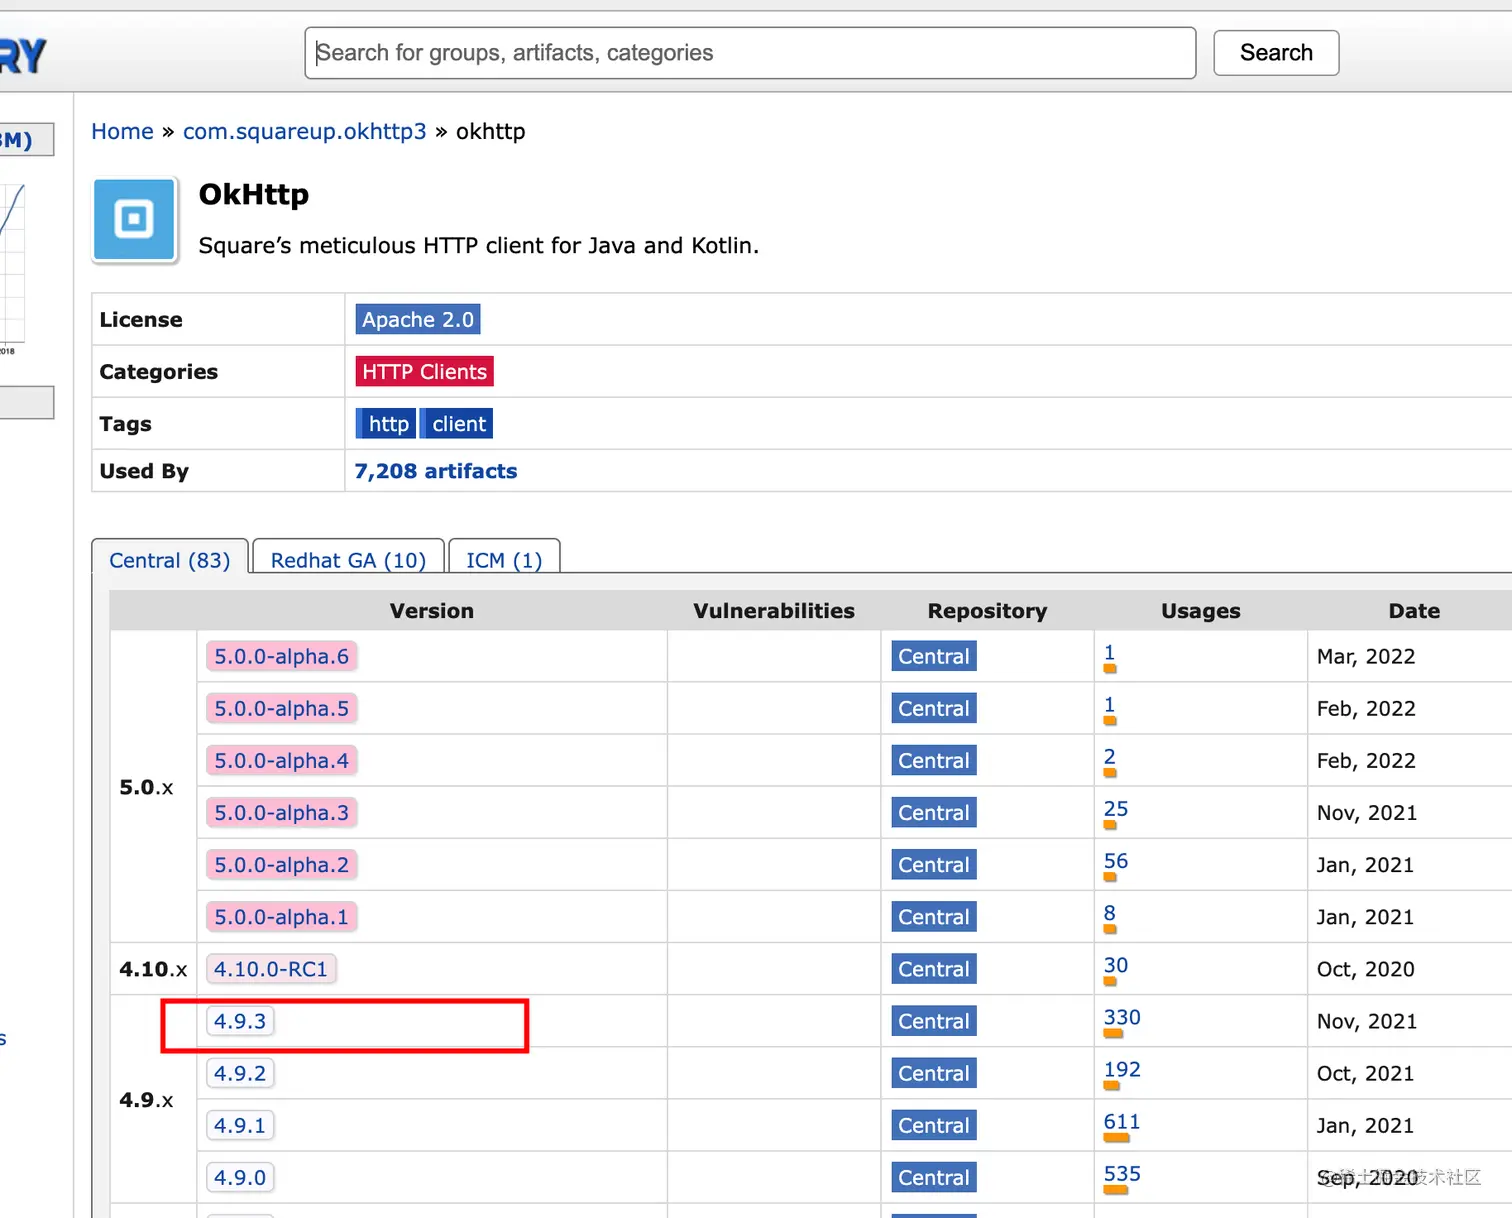
Task: Click the Central badge for 5.0.0-alpha.1
Action: 934,917
